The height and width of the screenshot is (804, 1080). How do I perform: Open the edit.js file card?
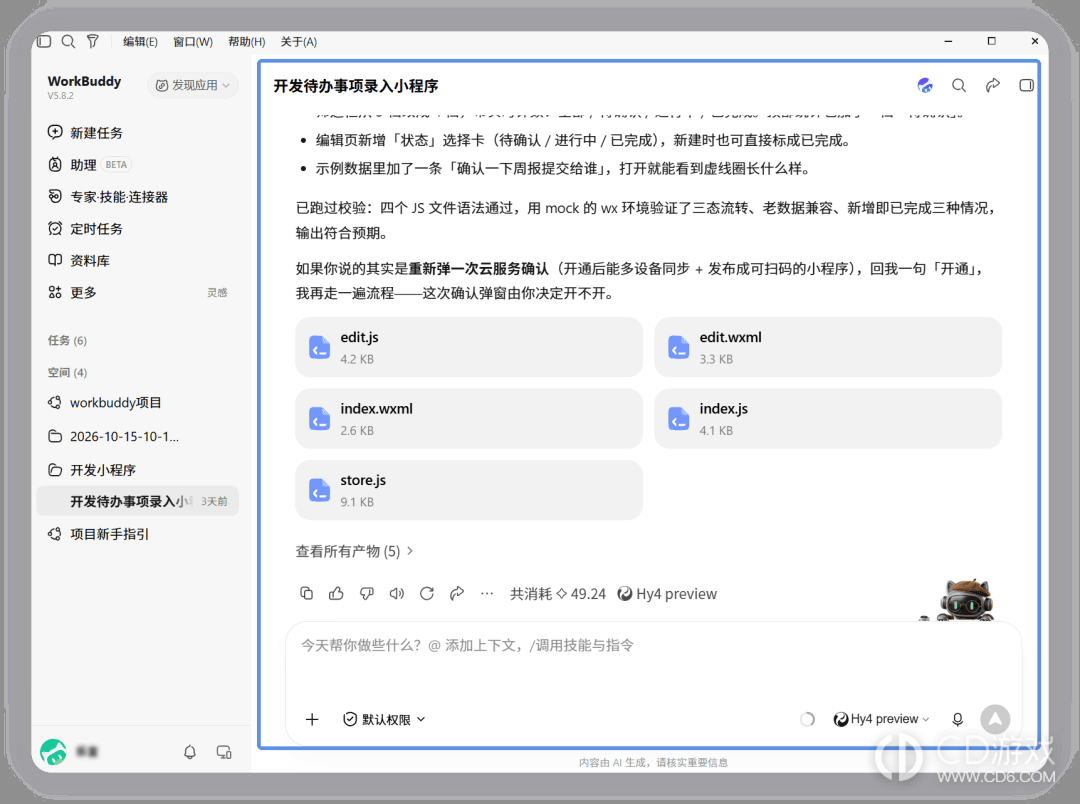pyautogui.click(x=469, y=347)
